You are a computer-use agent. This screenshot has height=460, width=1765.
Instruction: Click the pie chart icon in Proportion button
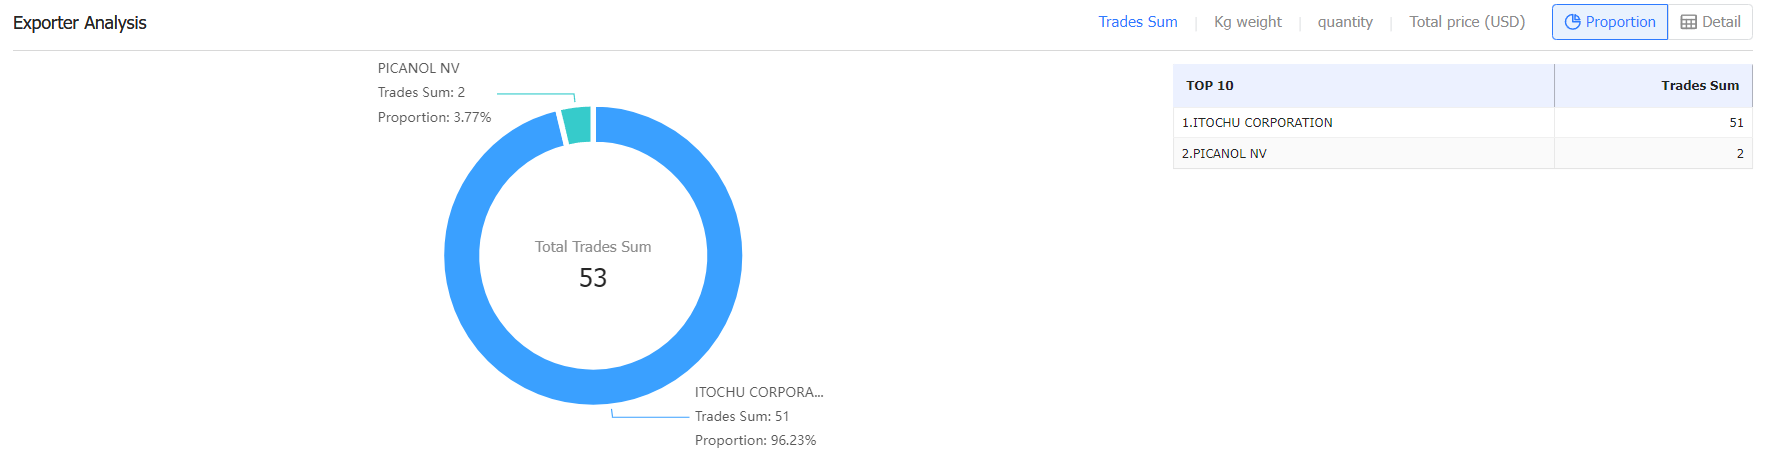click(1572, 22)
